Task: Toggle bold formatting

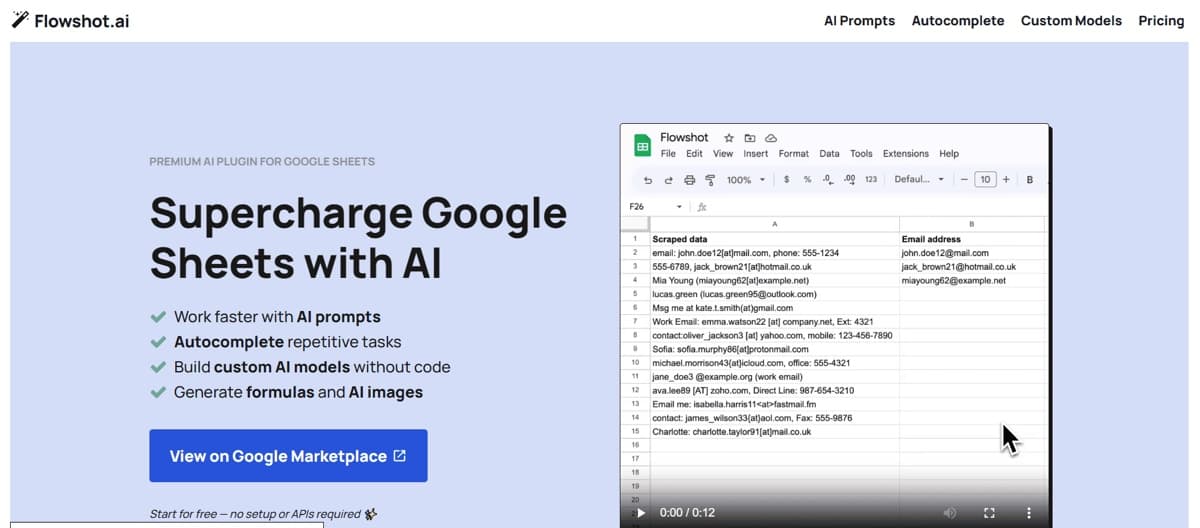Action: click(1029, 180)
